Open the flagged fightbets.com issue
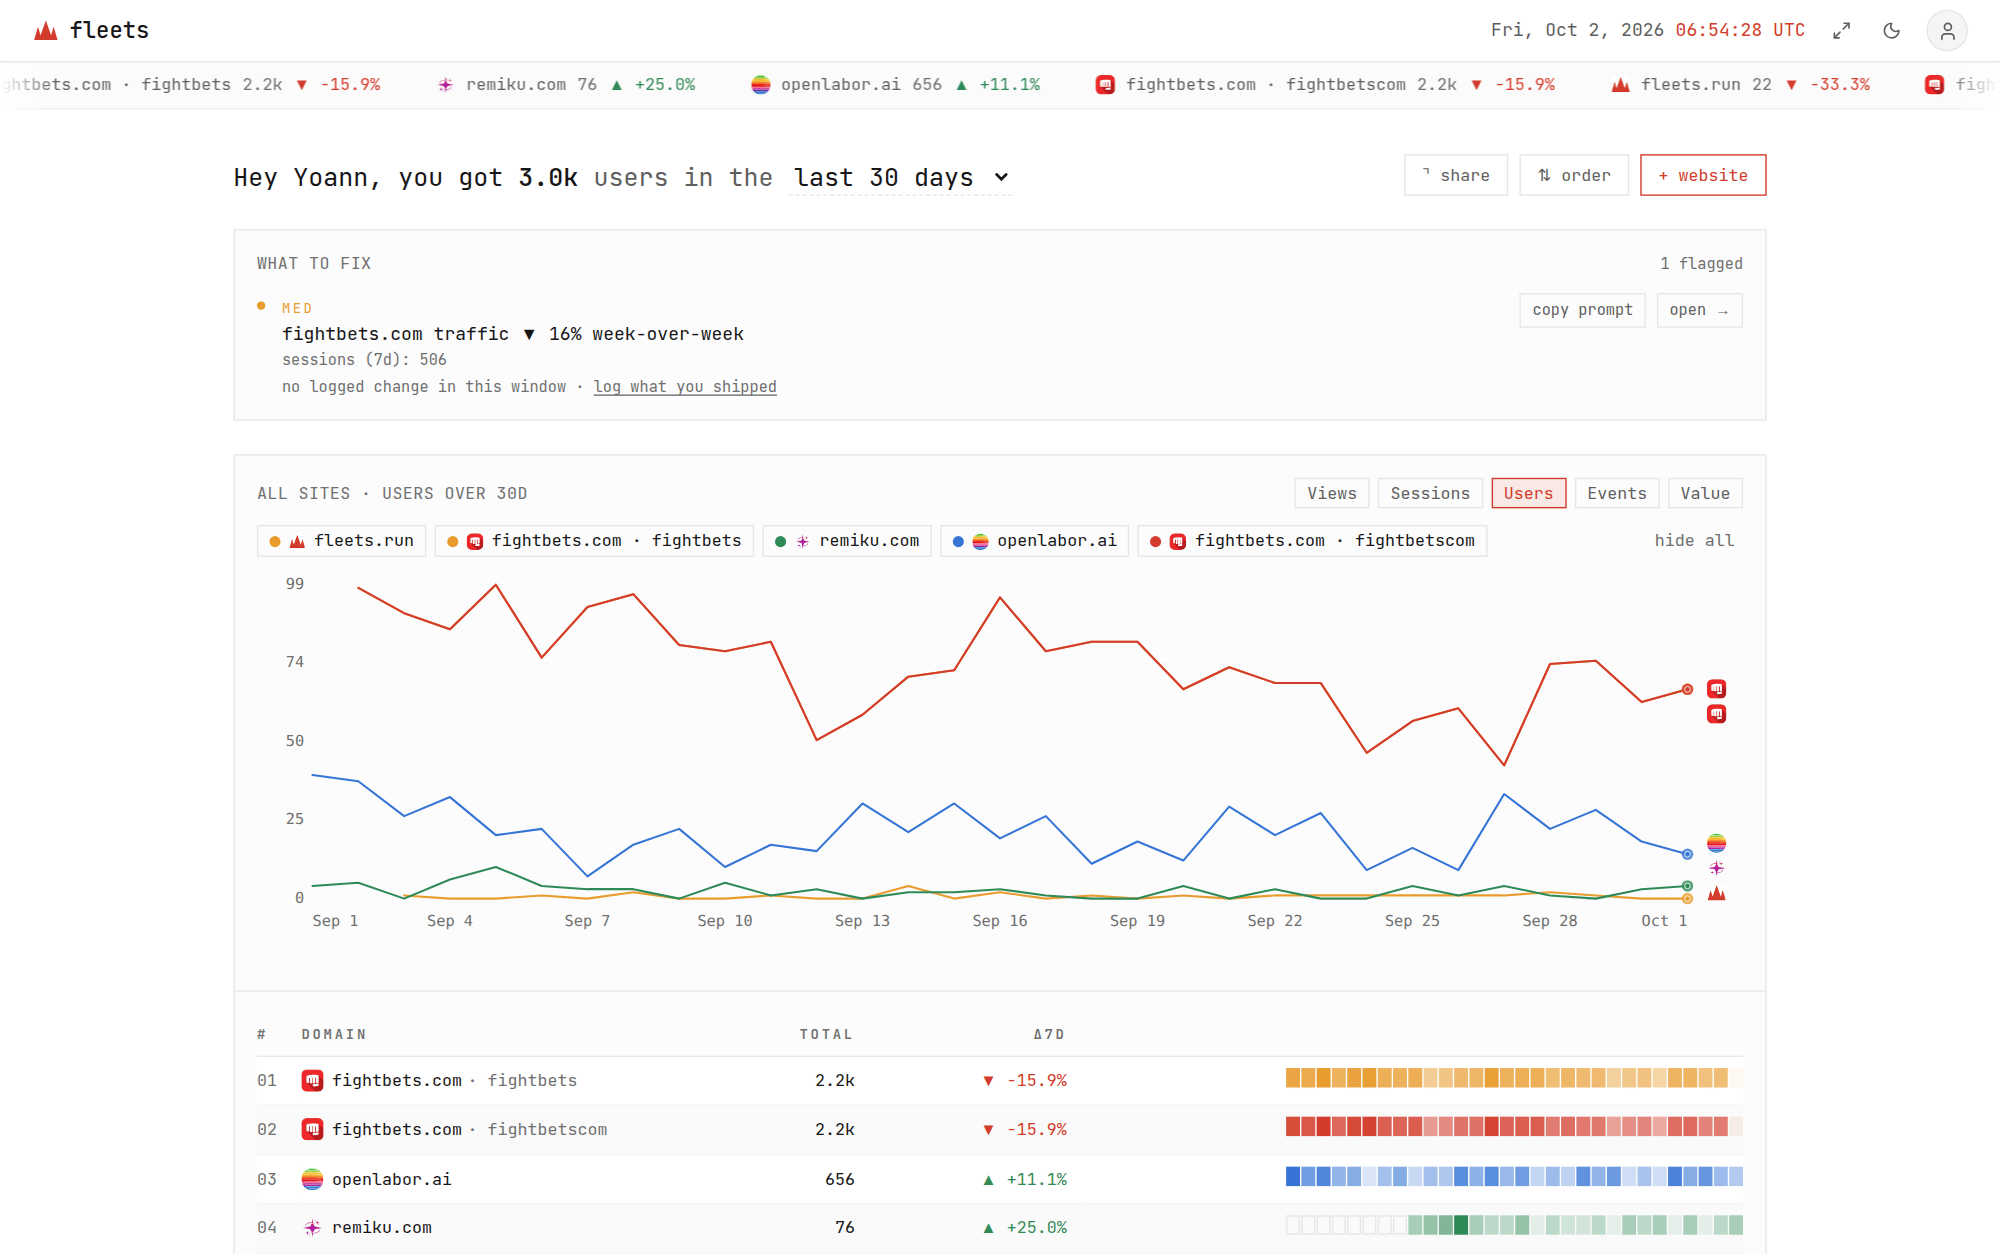This screenshot has width=2000, height=1254. pos(1699,310)
